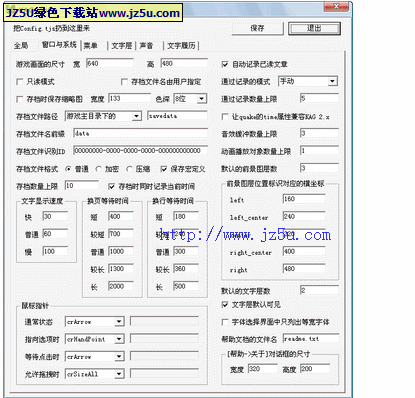Screen dimensions: 415x398
Task: Click game screen width field 640
Action: tap(110, 64)
